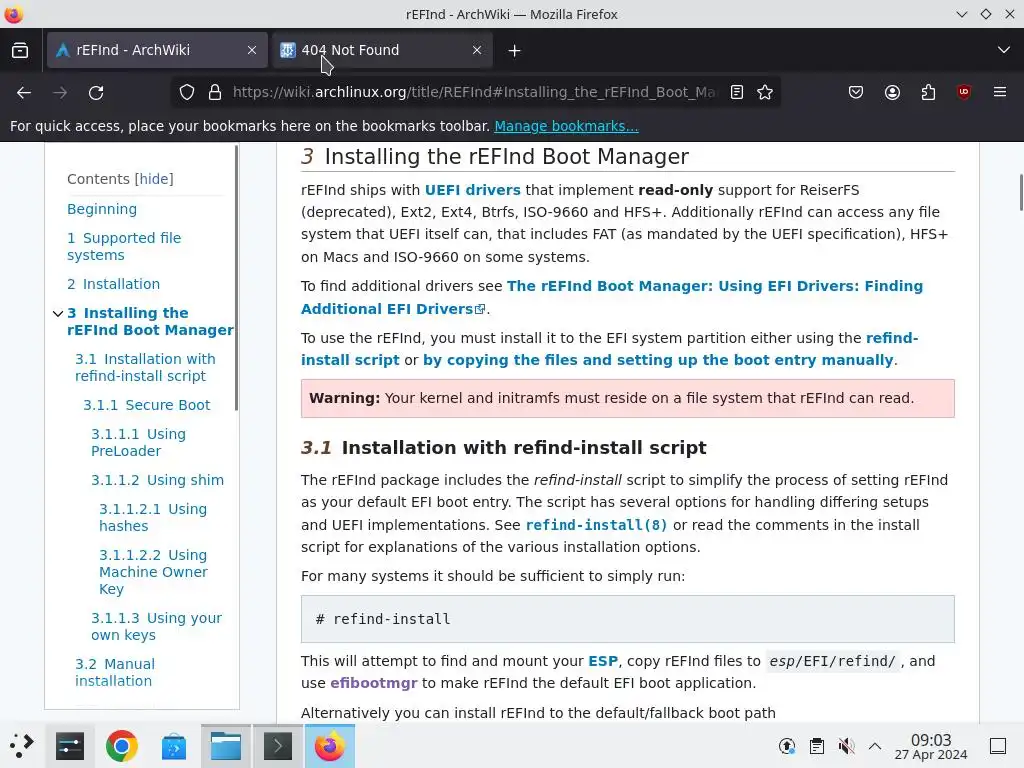Open uBlock Origin extension icon
The width and height of the screenshot is (1024, 768).
click(964, 93)
